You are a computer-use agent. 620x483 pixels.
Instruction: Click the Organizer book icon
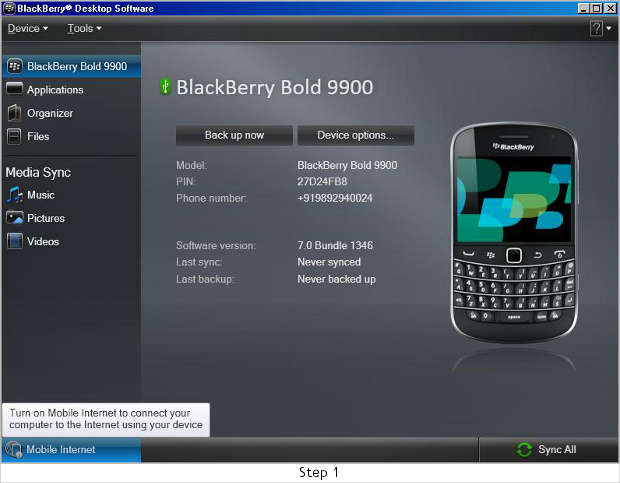(15, 113)
